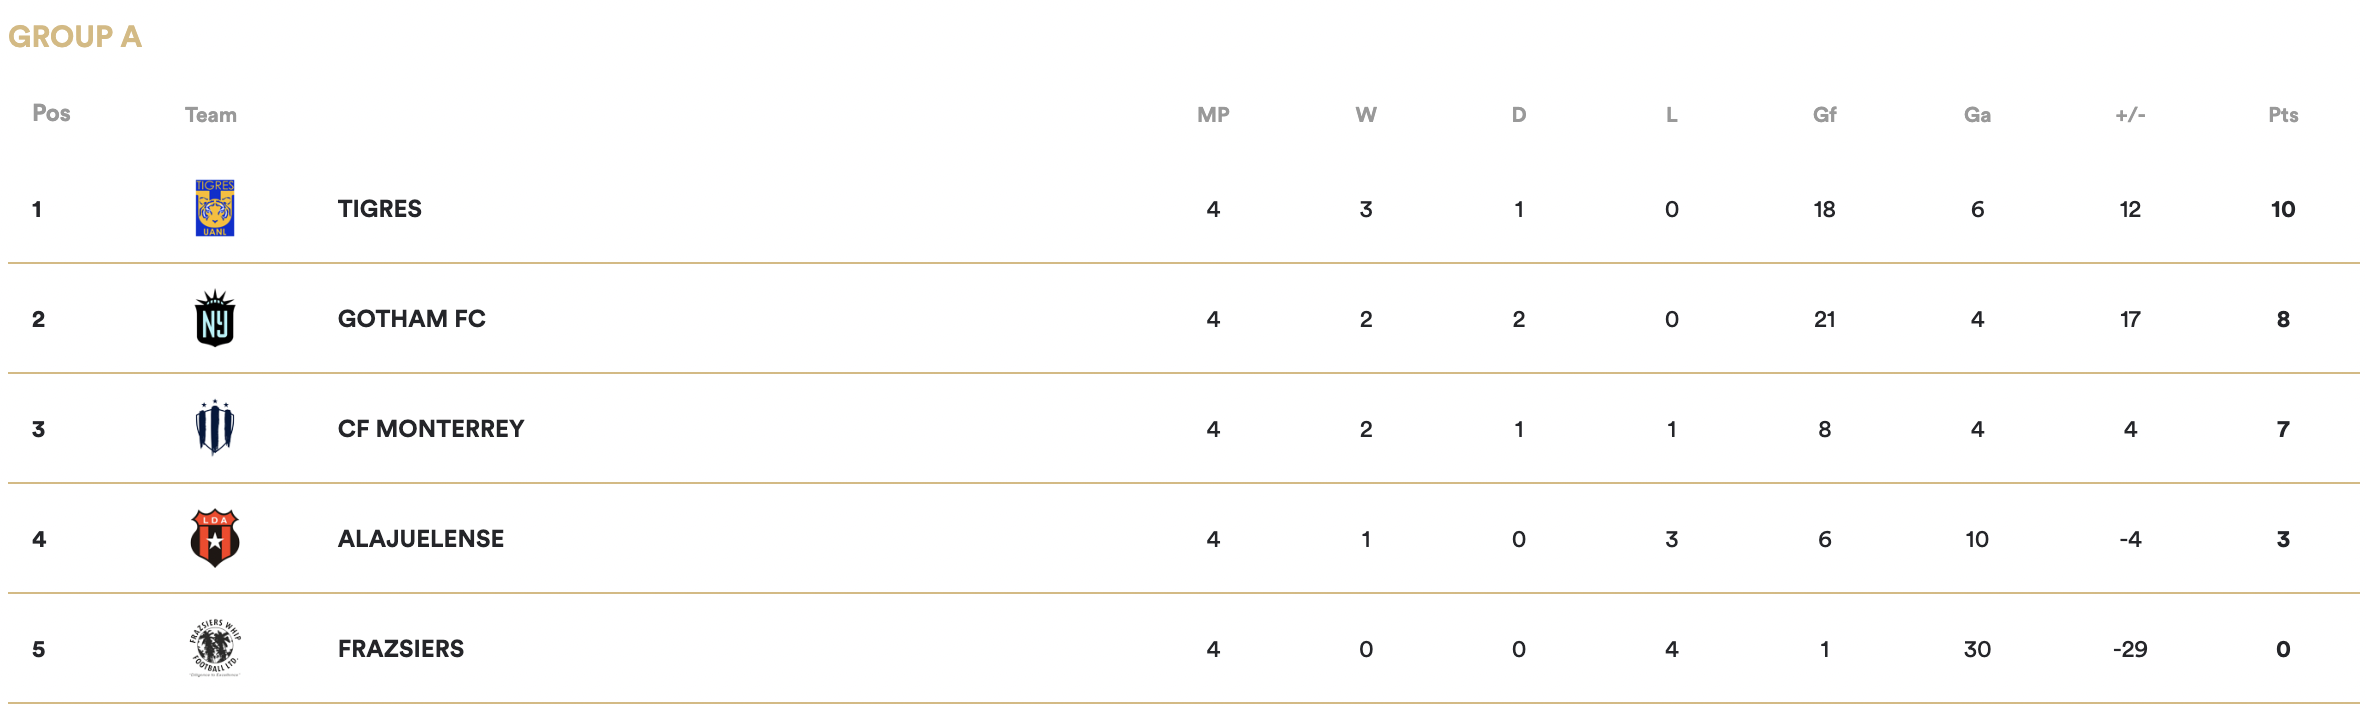The width and height of the screenshot is (2366, 708).
Task: Open the FRAZSIERS team name link
Action: (401, 649)
